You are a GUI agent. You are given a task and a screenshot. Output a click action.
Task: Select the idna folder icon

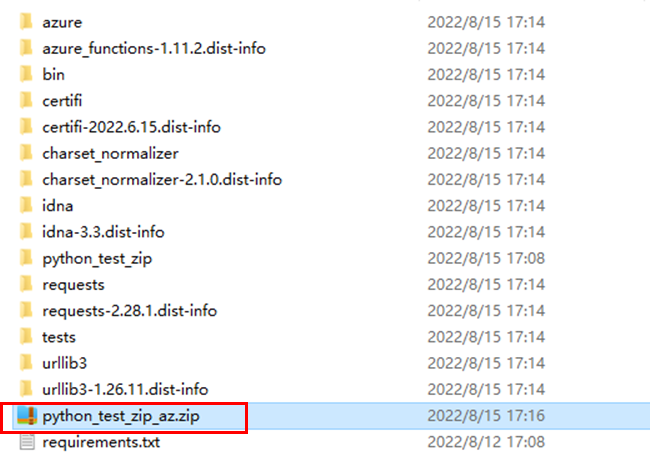coord(26,205)
